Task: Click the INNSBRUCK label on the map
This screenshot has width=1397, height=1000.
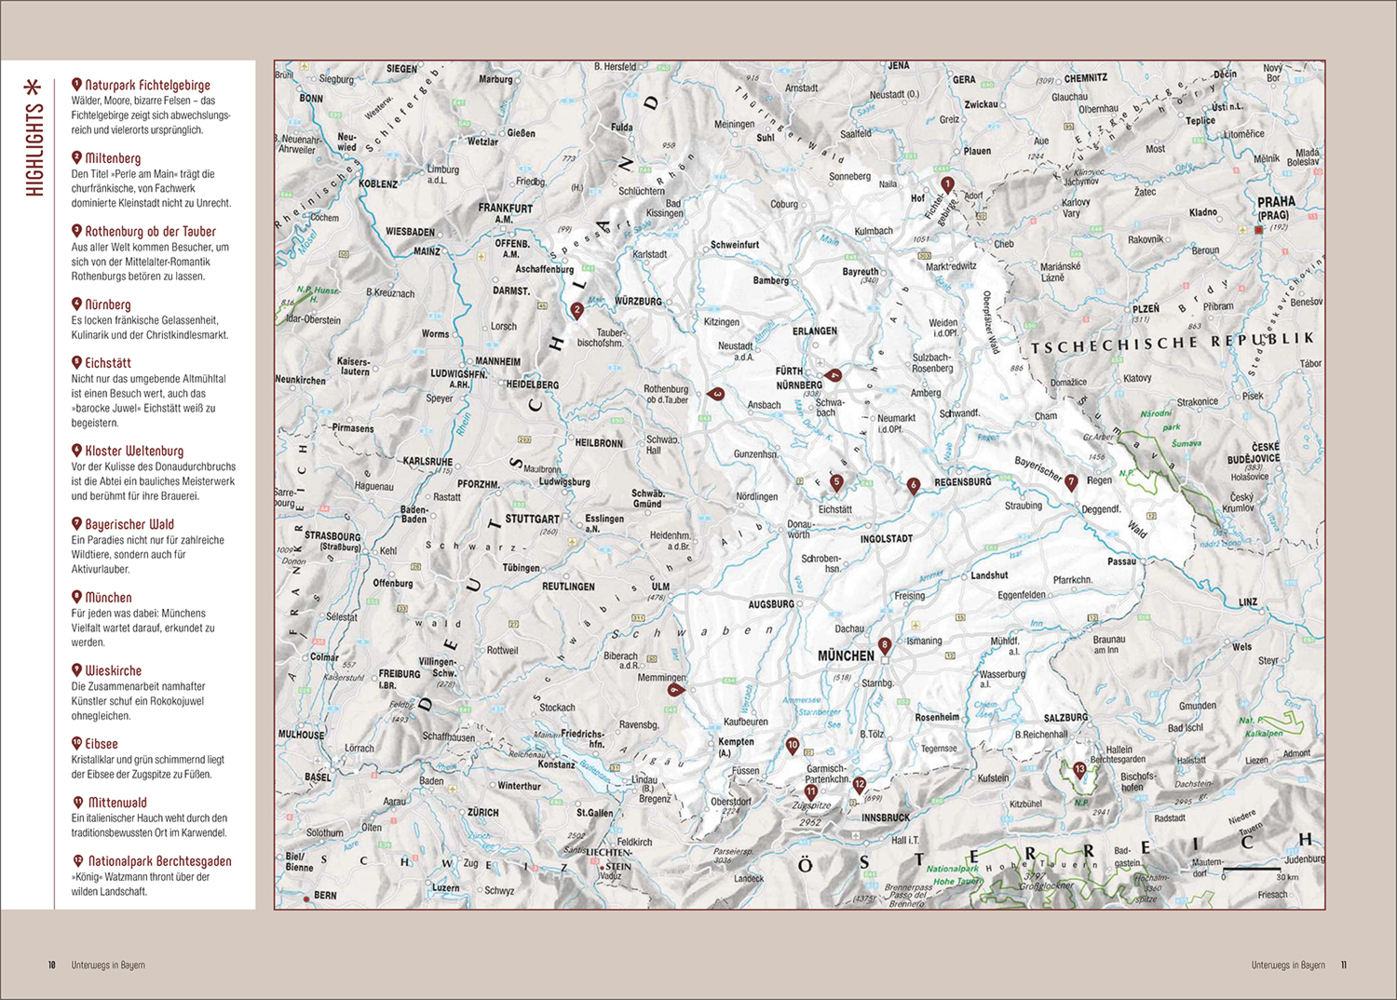Action: coord(885,817)
